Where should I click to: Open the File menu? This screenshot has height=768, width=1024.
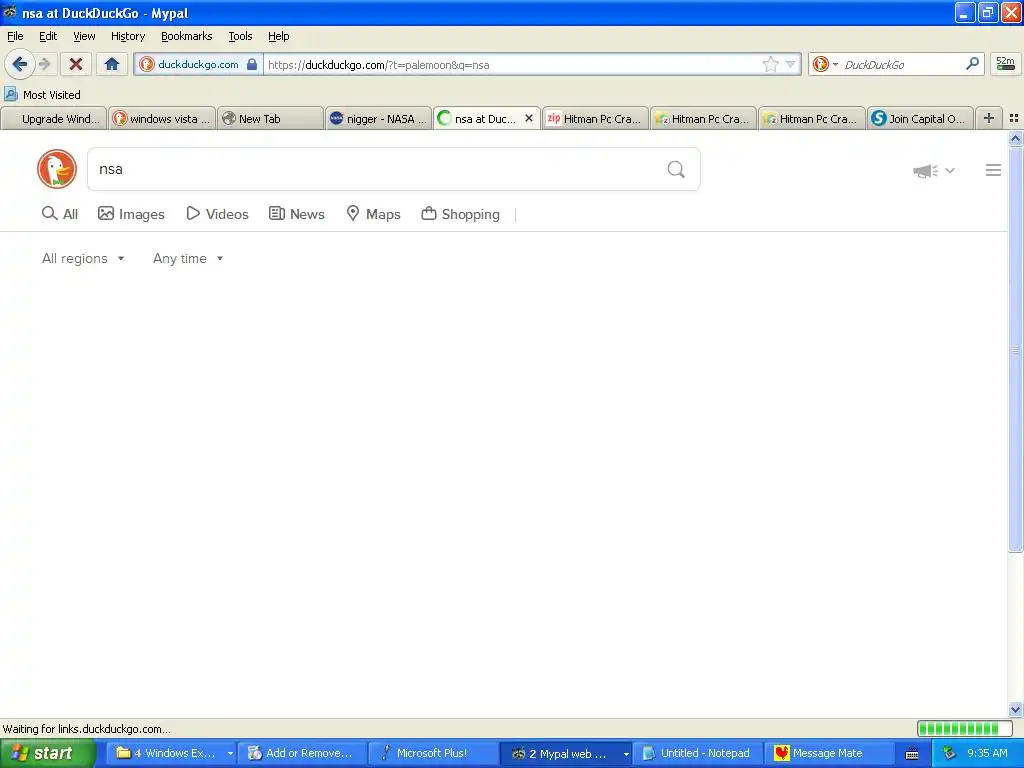tap(15, 36)
